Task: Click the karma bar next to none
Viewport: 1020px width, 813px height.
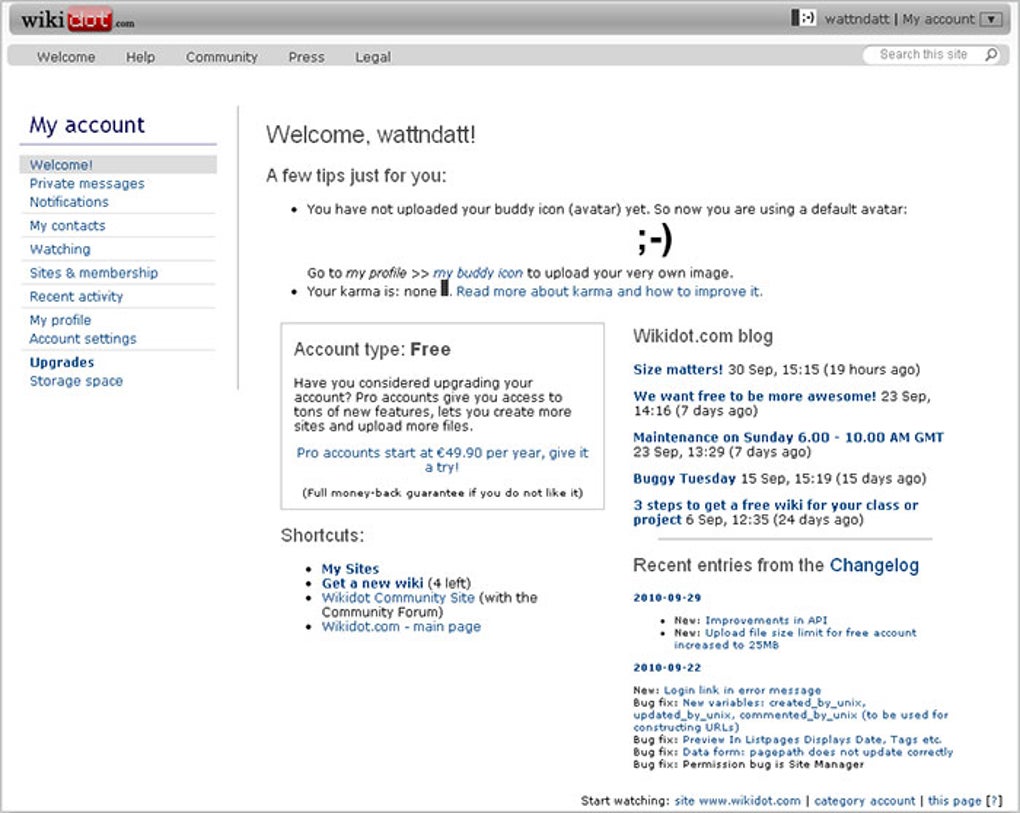Action: pos(441,291)
